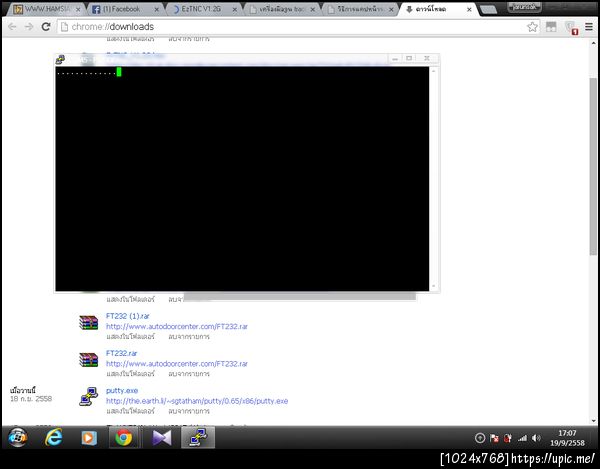
Task: Click inside the PuTTY terminal area
Action: [x=242, y=179]
